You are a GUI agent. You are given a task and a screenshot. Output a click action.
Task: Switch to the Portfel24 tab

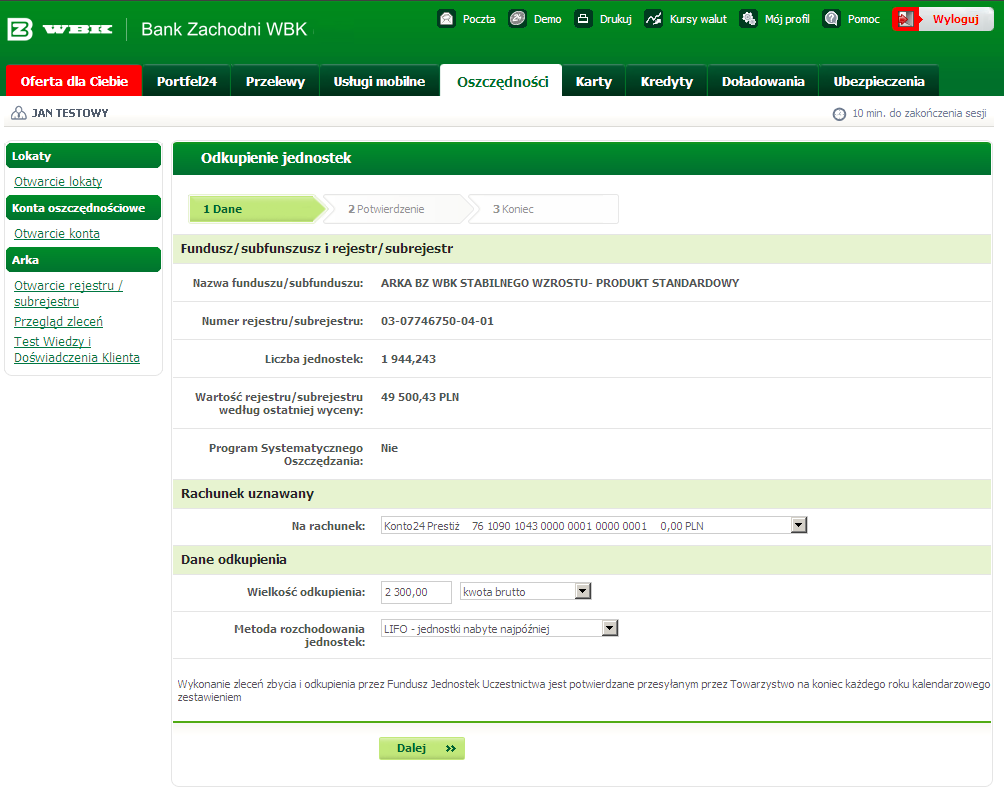point(186,81)
